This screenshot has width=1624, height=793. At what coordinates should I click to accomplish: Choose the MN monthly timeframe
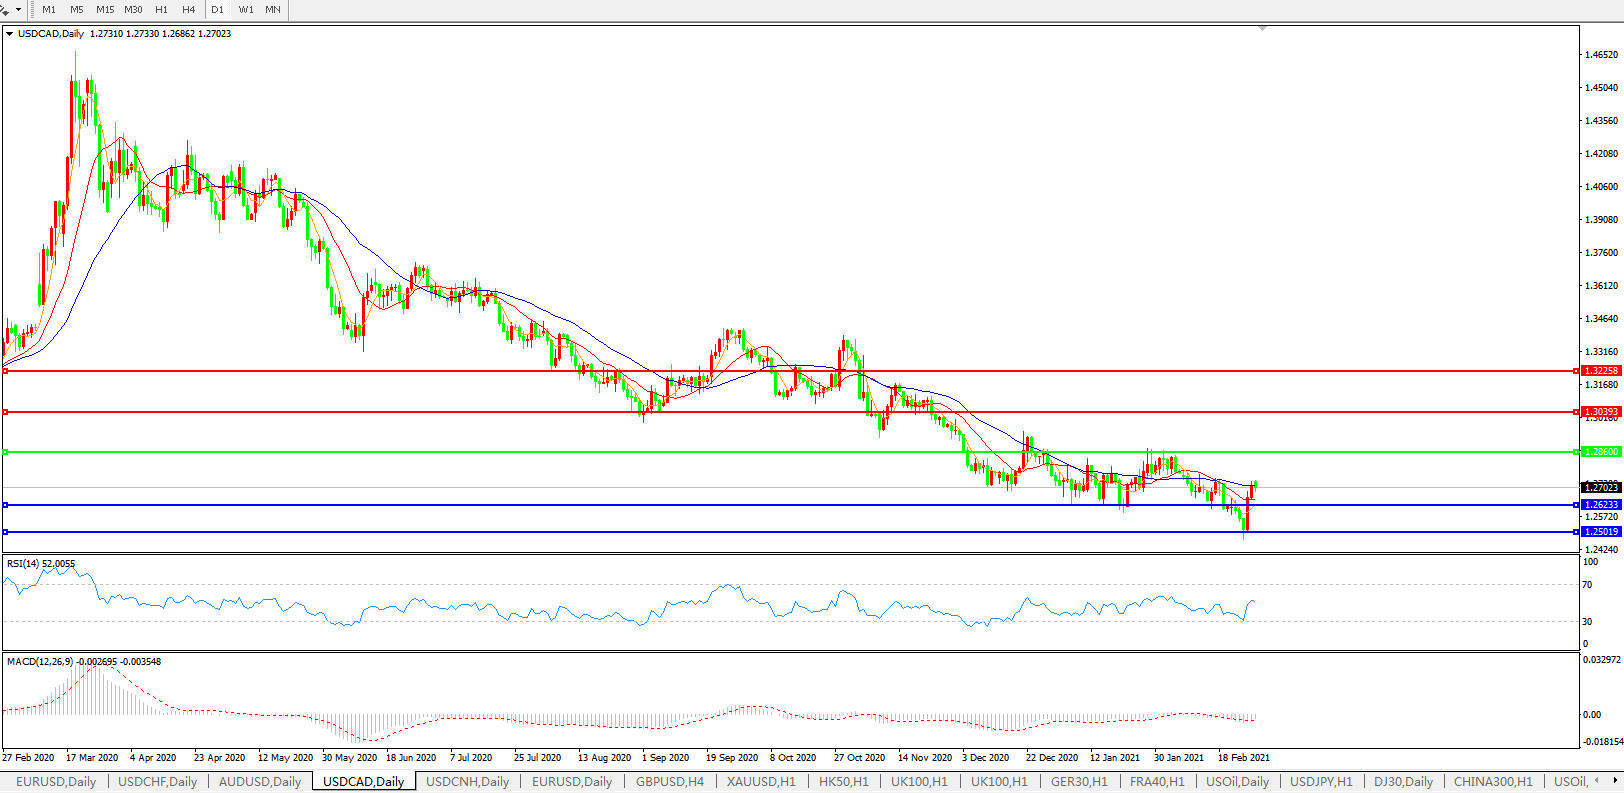tap(273, 9)
